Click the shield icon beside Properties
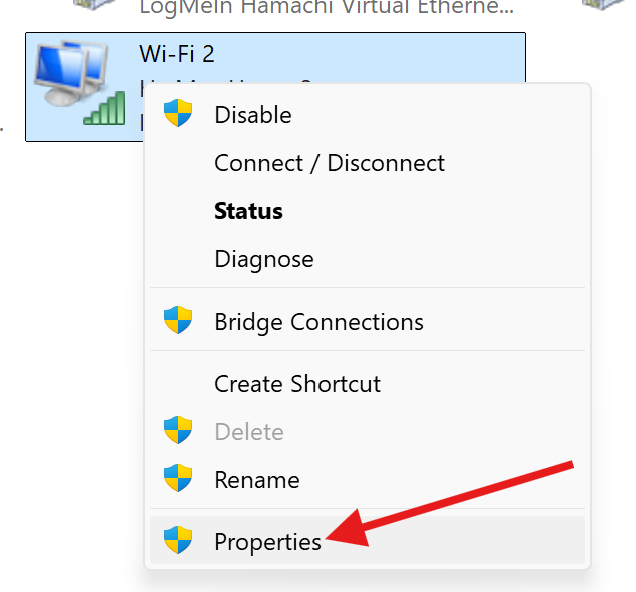The image size is (636, 592). tap(178, 541)
